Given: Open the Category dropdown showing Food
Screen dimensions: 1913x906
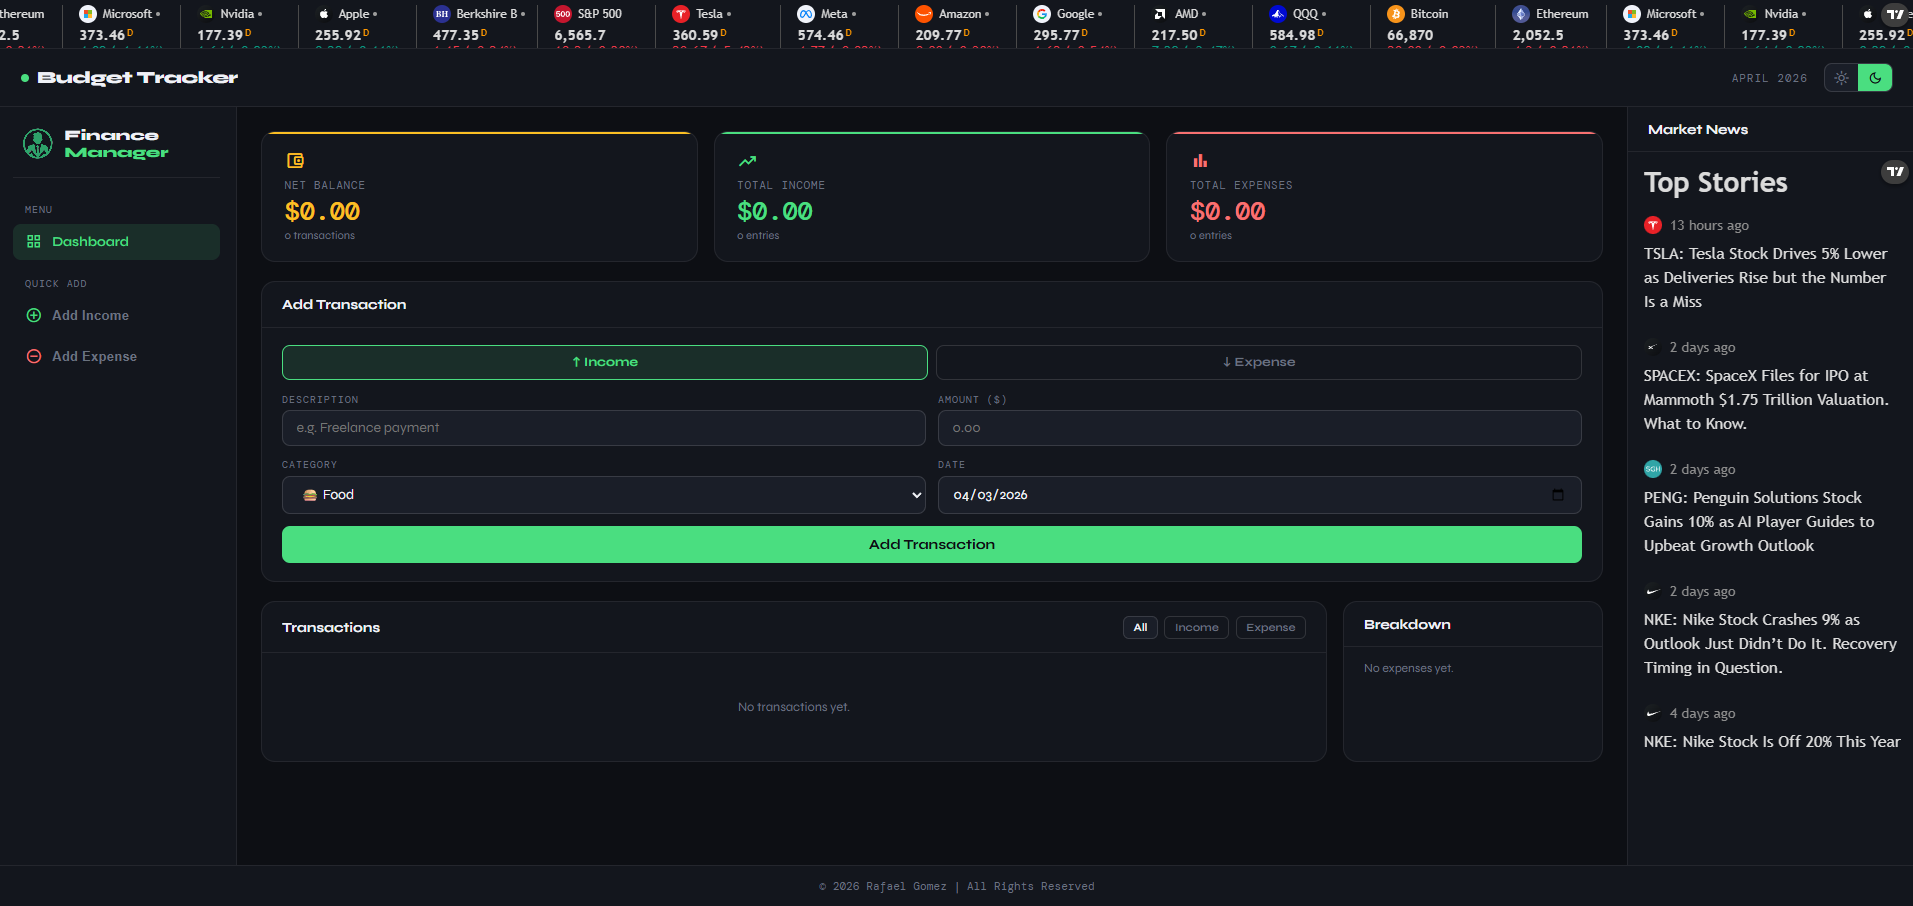Looking at the screenshot, I should click(603, 494).
